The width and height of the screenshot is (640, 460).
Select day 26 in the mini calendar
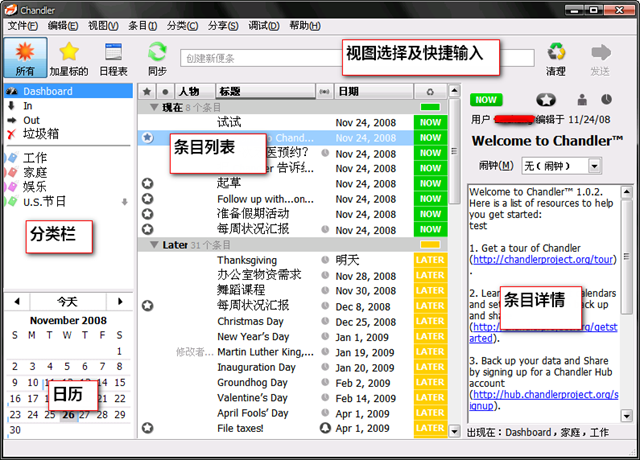point(68,415)
